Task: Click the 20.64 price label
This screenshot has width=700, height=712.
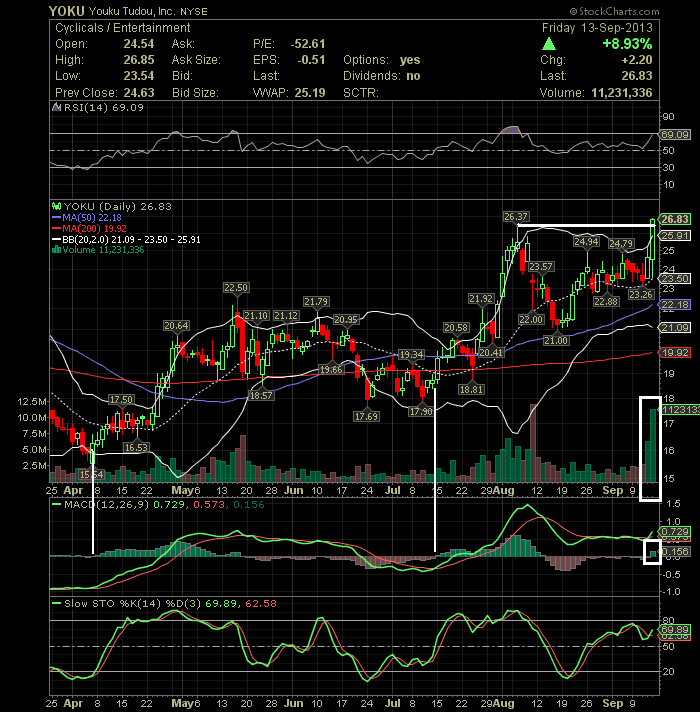Action: coord(176,326)
